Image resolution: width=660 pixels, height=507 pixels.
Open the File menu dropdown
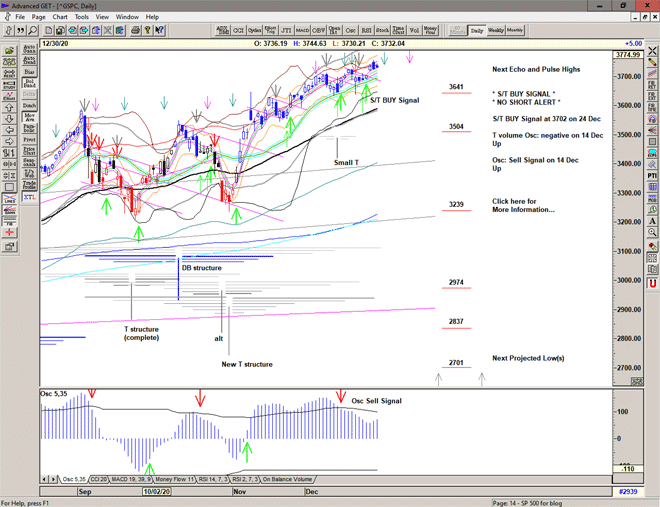(x=20, y=17)
